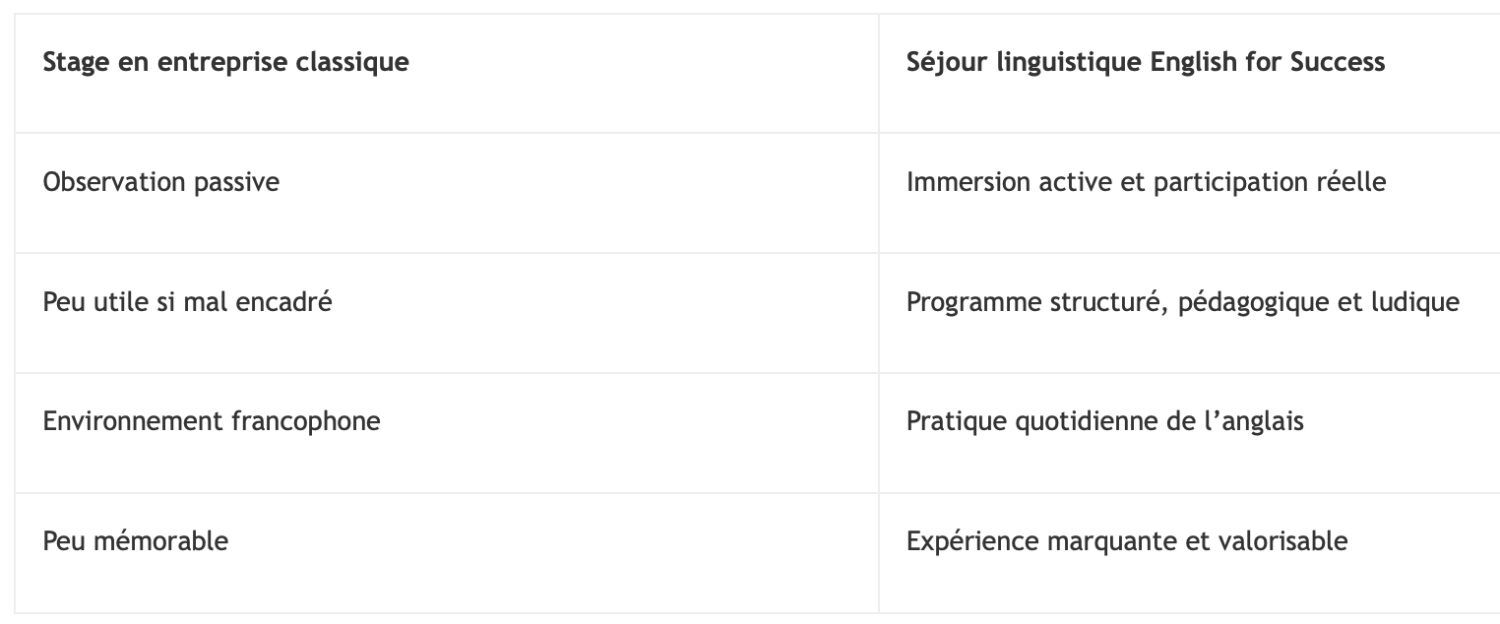The image size is (1500, 624).
Task: Click the "Immersion active et participation réelle" cell
Action: 1145,183
